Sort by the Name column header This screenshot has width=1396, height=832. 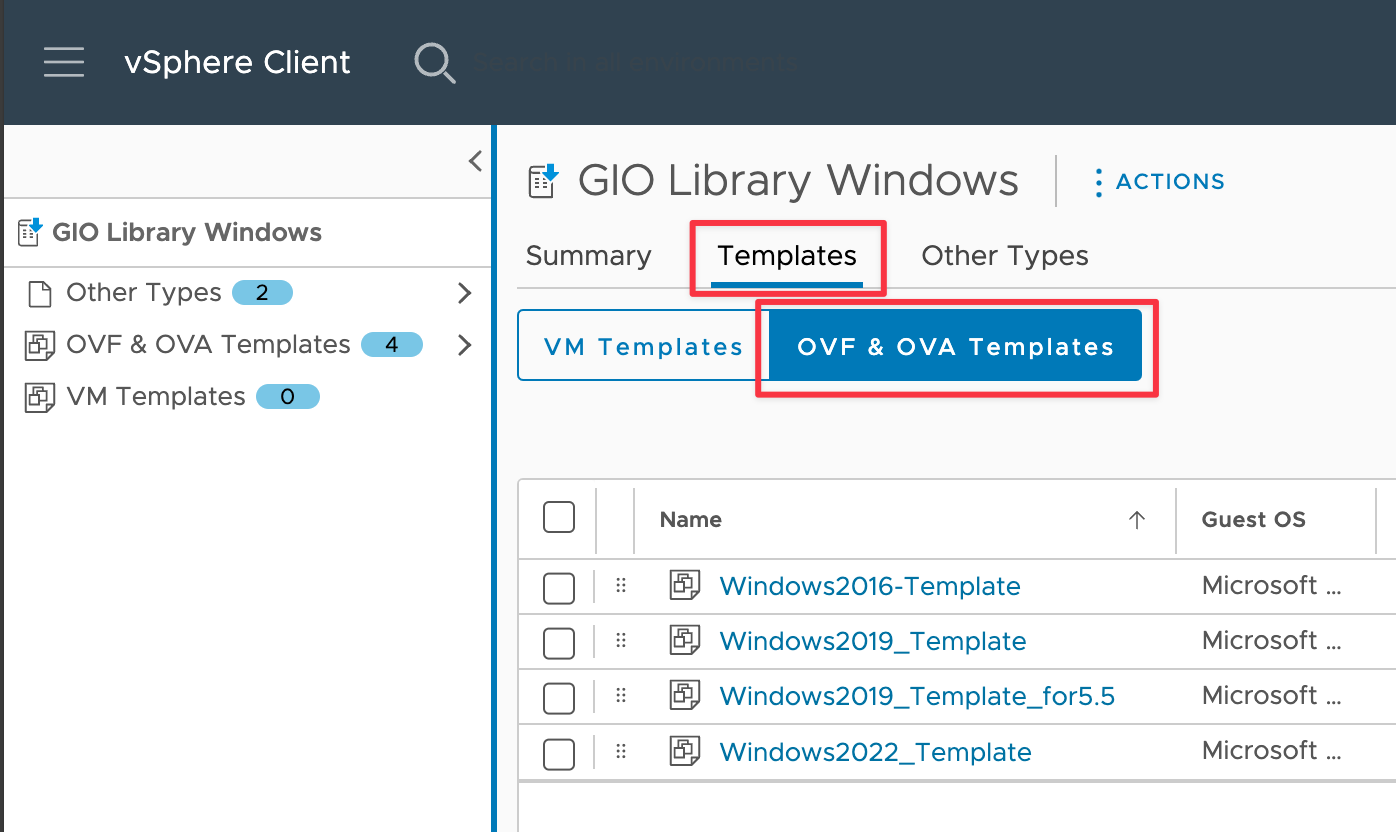(691, 519)
